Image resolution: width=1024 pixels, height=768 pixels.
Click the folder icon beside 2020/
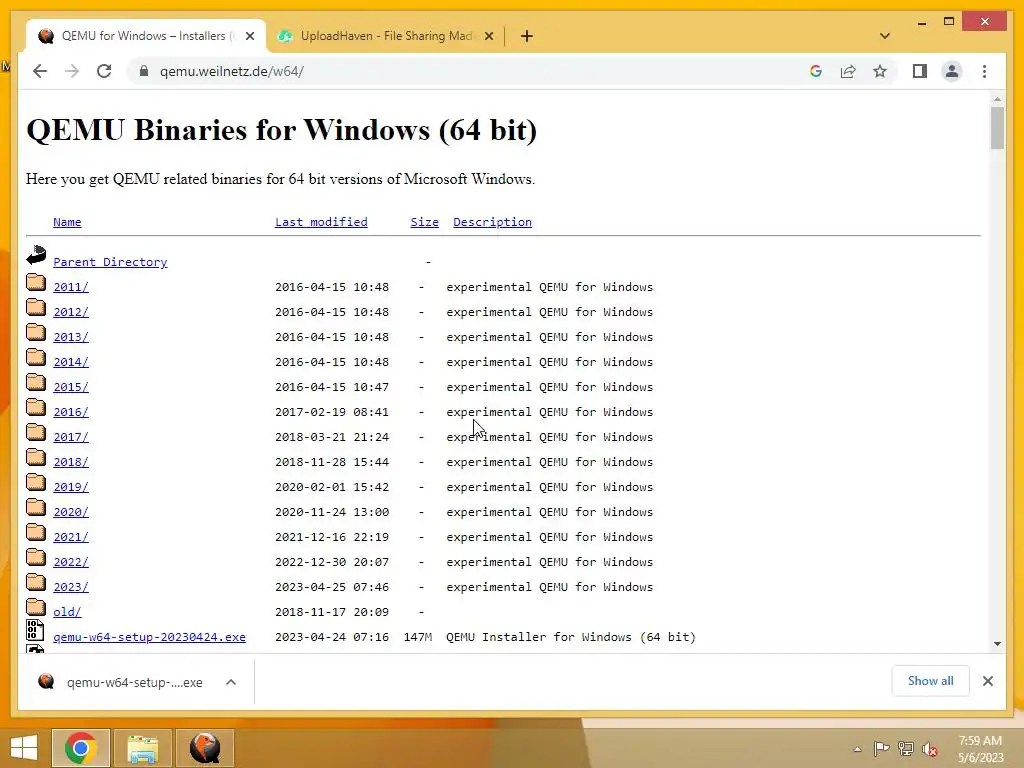click(x=36, y=507)
